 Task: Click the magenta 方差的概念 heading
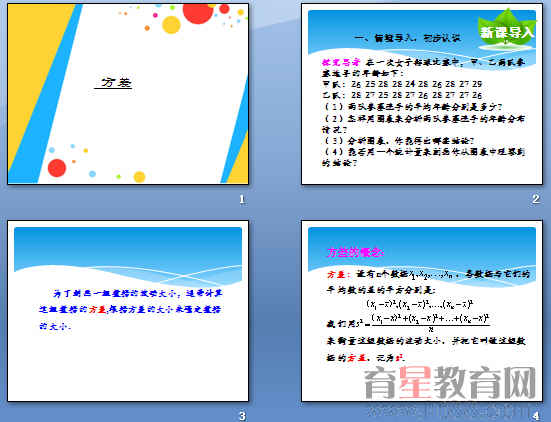[355, 252]
